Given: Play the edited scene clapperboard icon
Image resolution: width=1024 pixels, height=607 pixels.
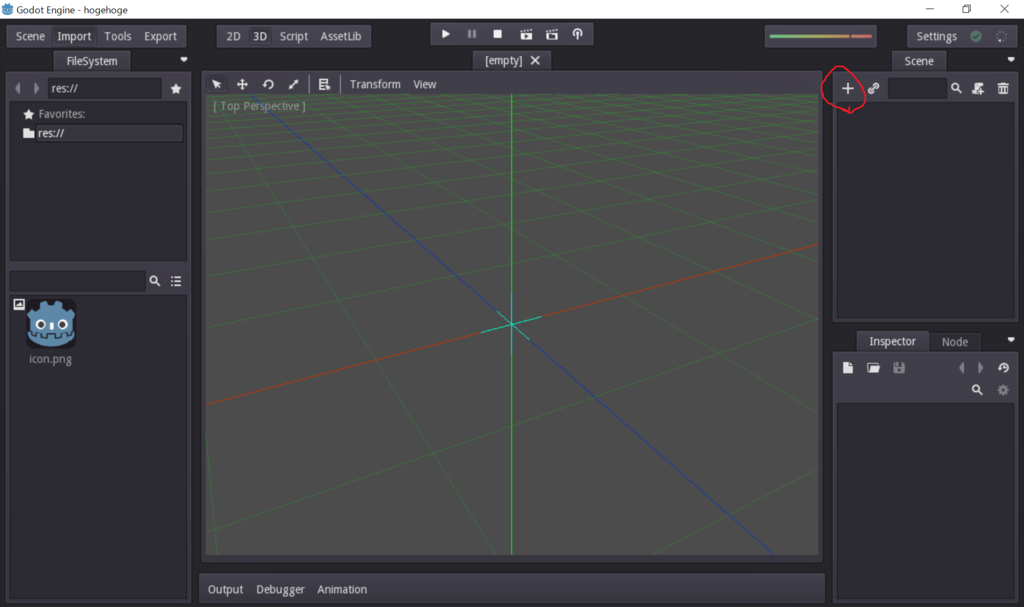Looking at the screenshot, I should click(526, 34).
